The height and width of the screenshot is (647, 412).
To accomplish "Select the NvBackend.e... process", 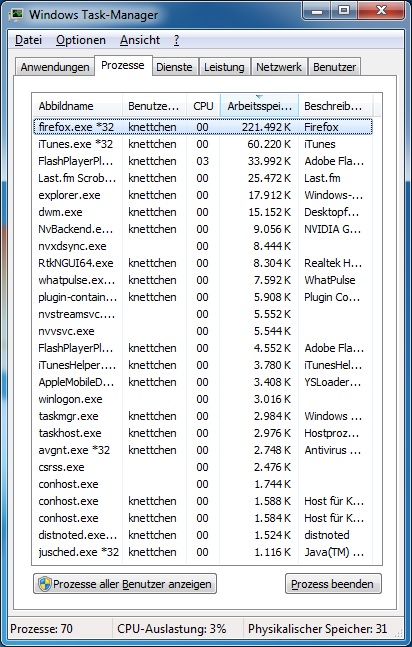I will click(203, 229).
